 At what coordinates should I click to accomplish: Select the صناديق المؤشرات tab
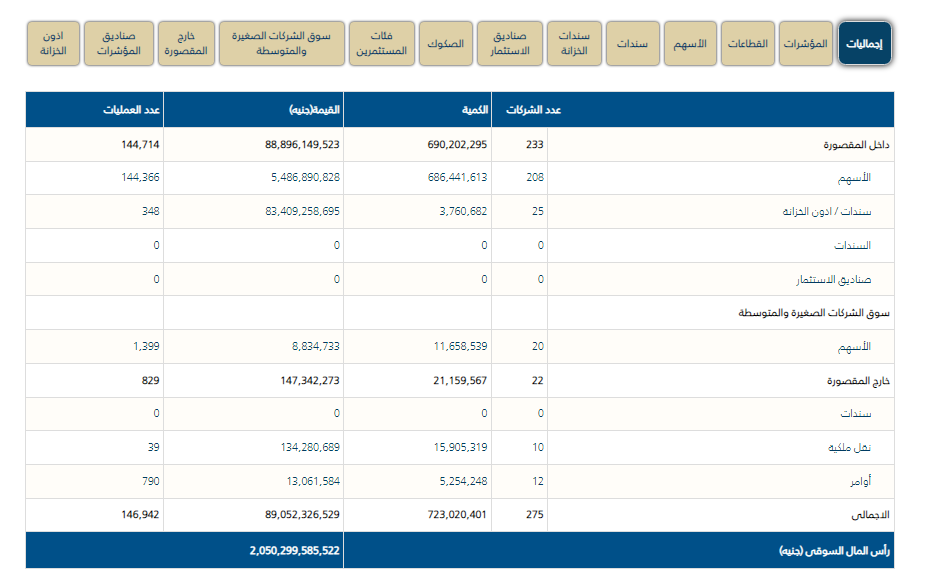[x=119, y=43]
